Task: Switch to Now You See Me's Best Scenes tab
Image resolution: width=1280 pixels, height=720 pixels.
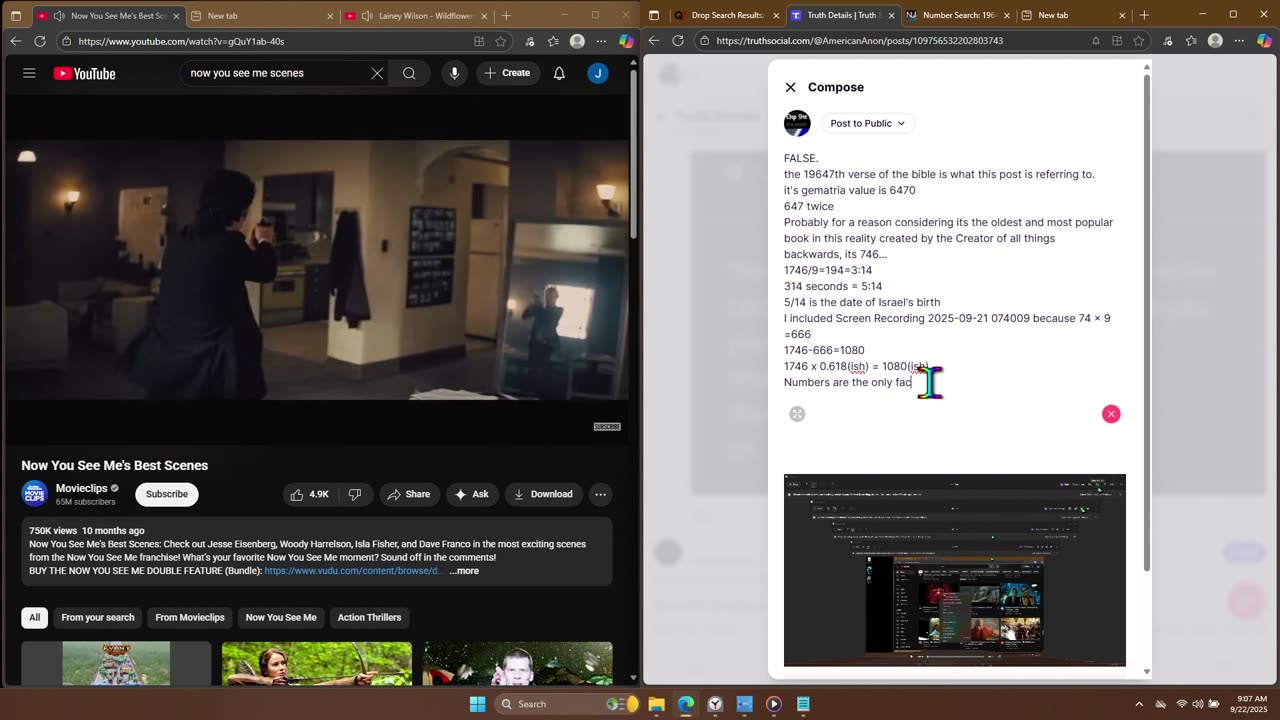Action: click(108, 15)
